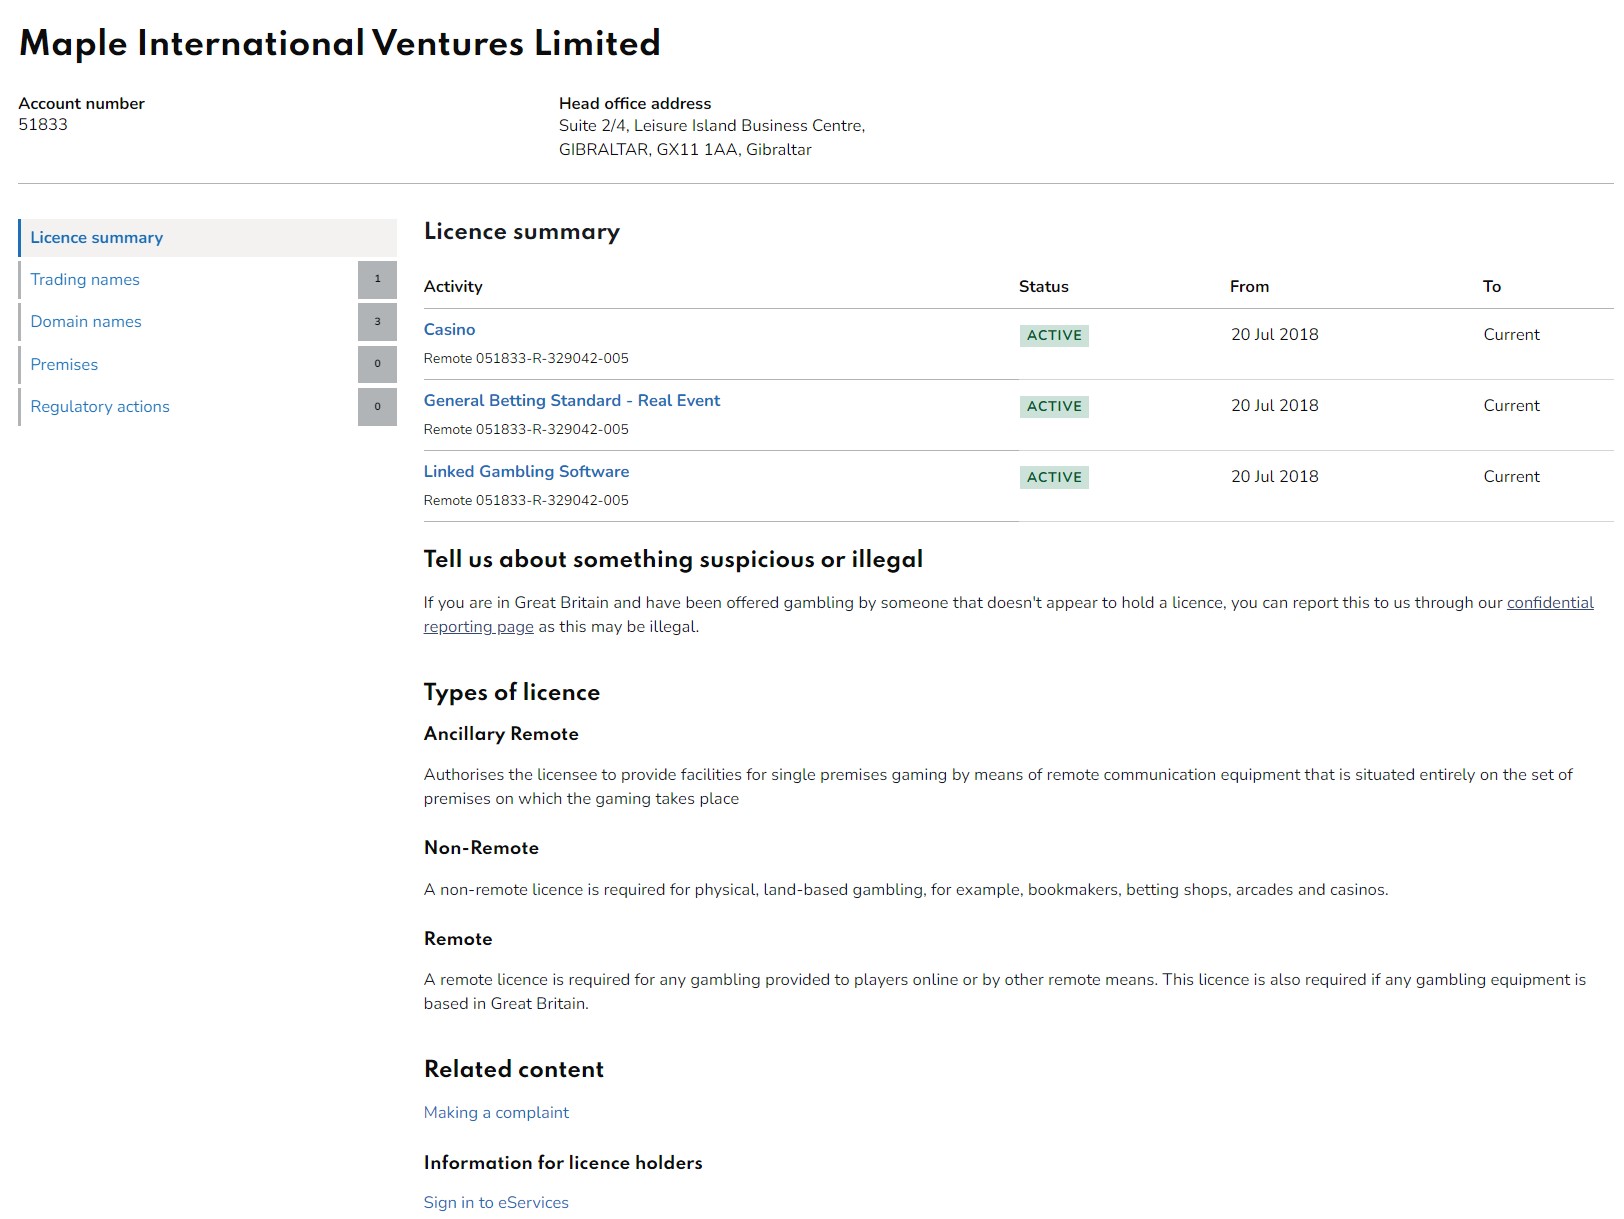Click the licence number under Casino
1624x1219 pixels.
click(526, 359)
